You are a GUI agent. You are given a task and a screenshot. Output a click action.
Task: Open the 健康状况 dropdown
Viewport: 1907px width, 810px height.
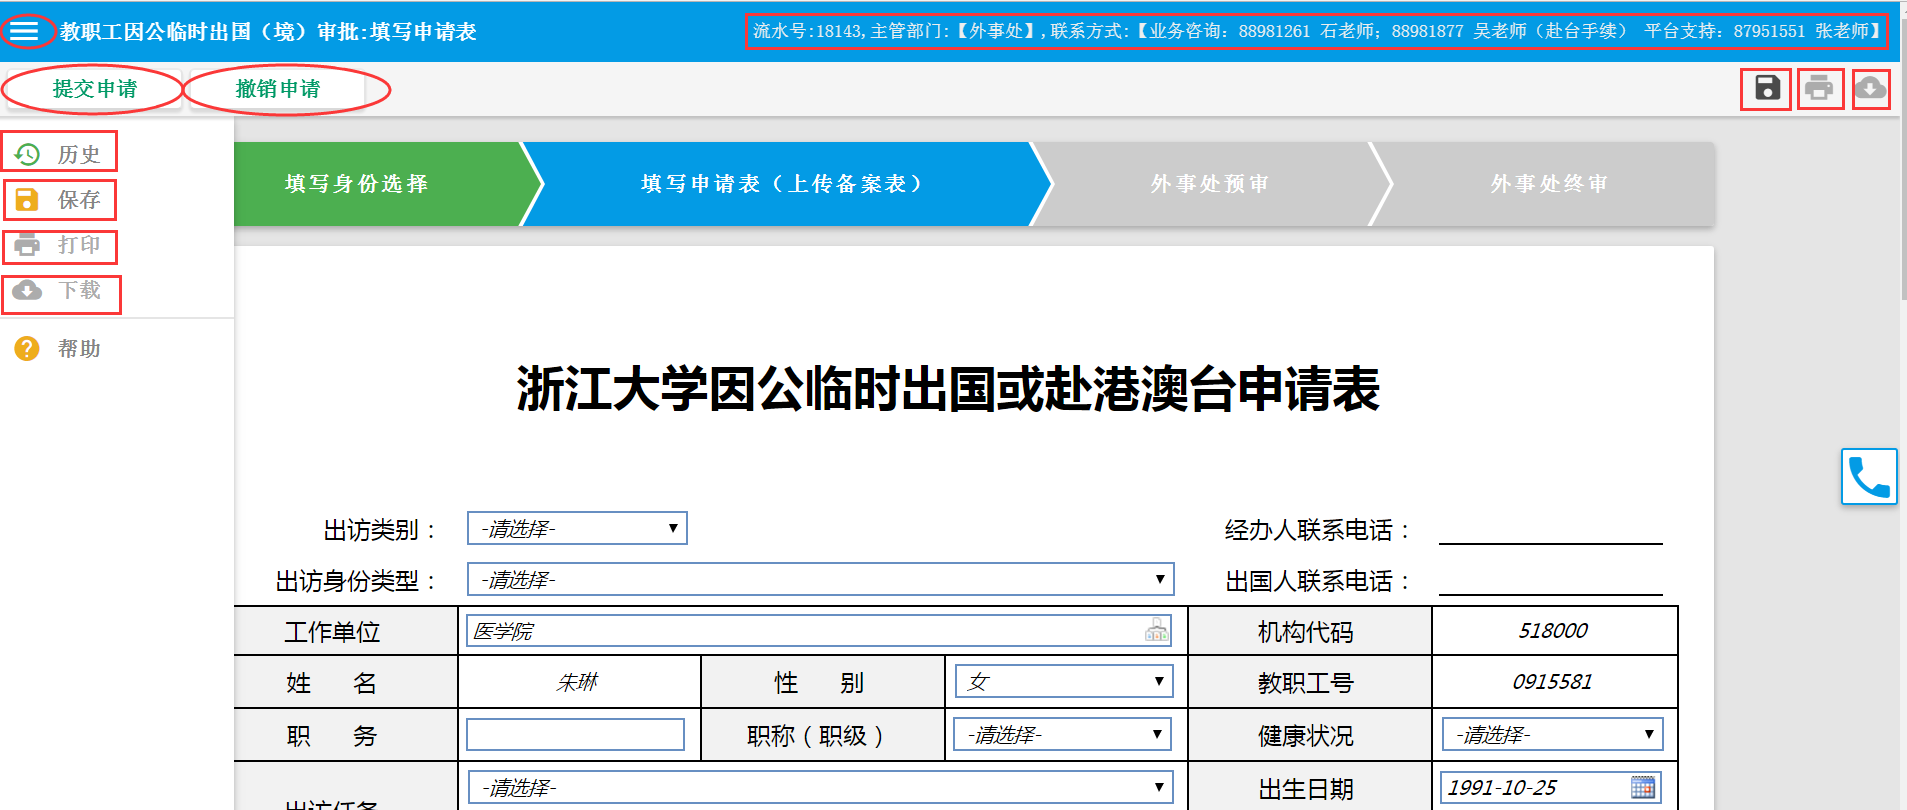point(1551,735)
